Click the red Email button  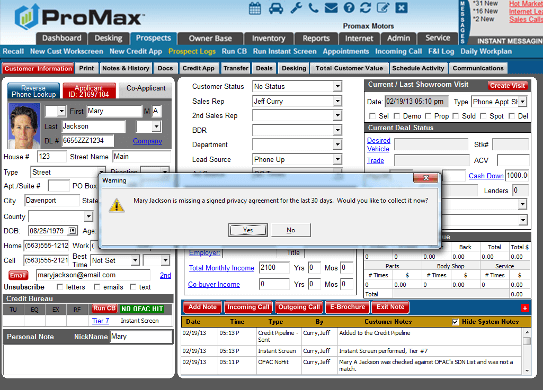[18, 275]
